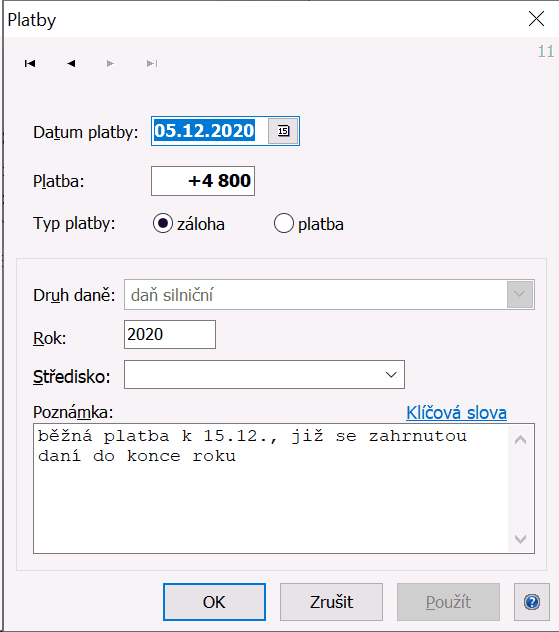Open help with question mark icon
This screenshot has height=632, width=559.
(532, 602)
